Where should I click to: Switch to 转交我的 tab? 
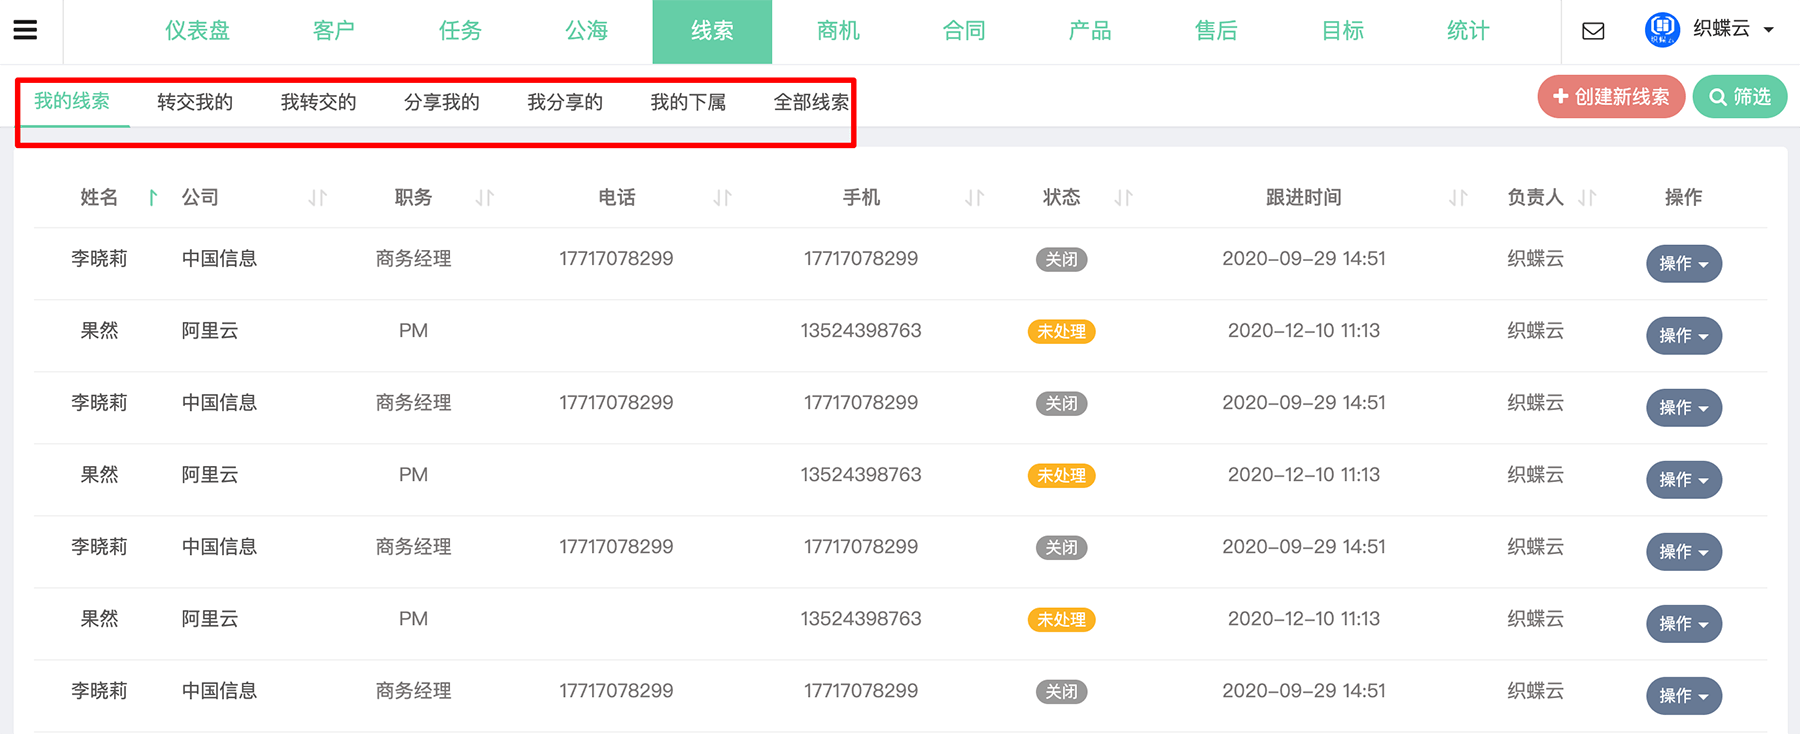pyautogui.click(x=195, y=102)
